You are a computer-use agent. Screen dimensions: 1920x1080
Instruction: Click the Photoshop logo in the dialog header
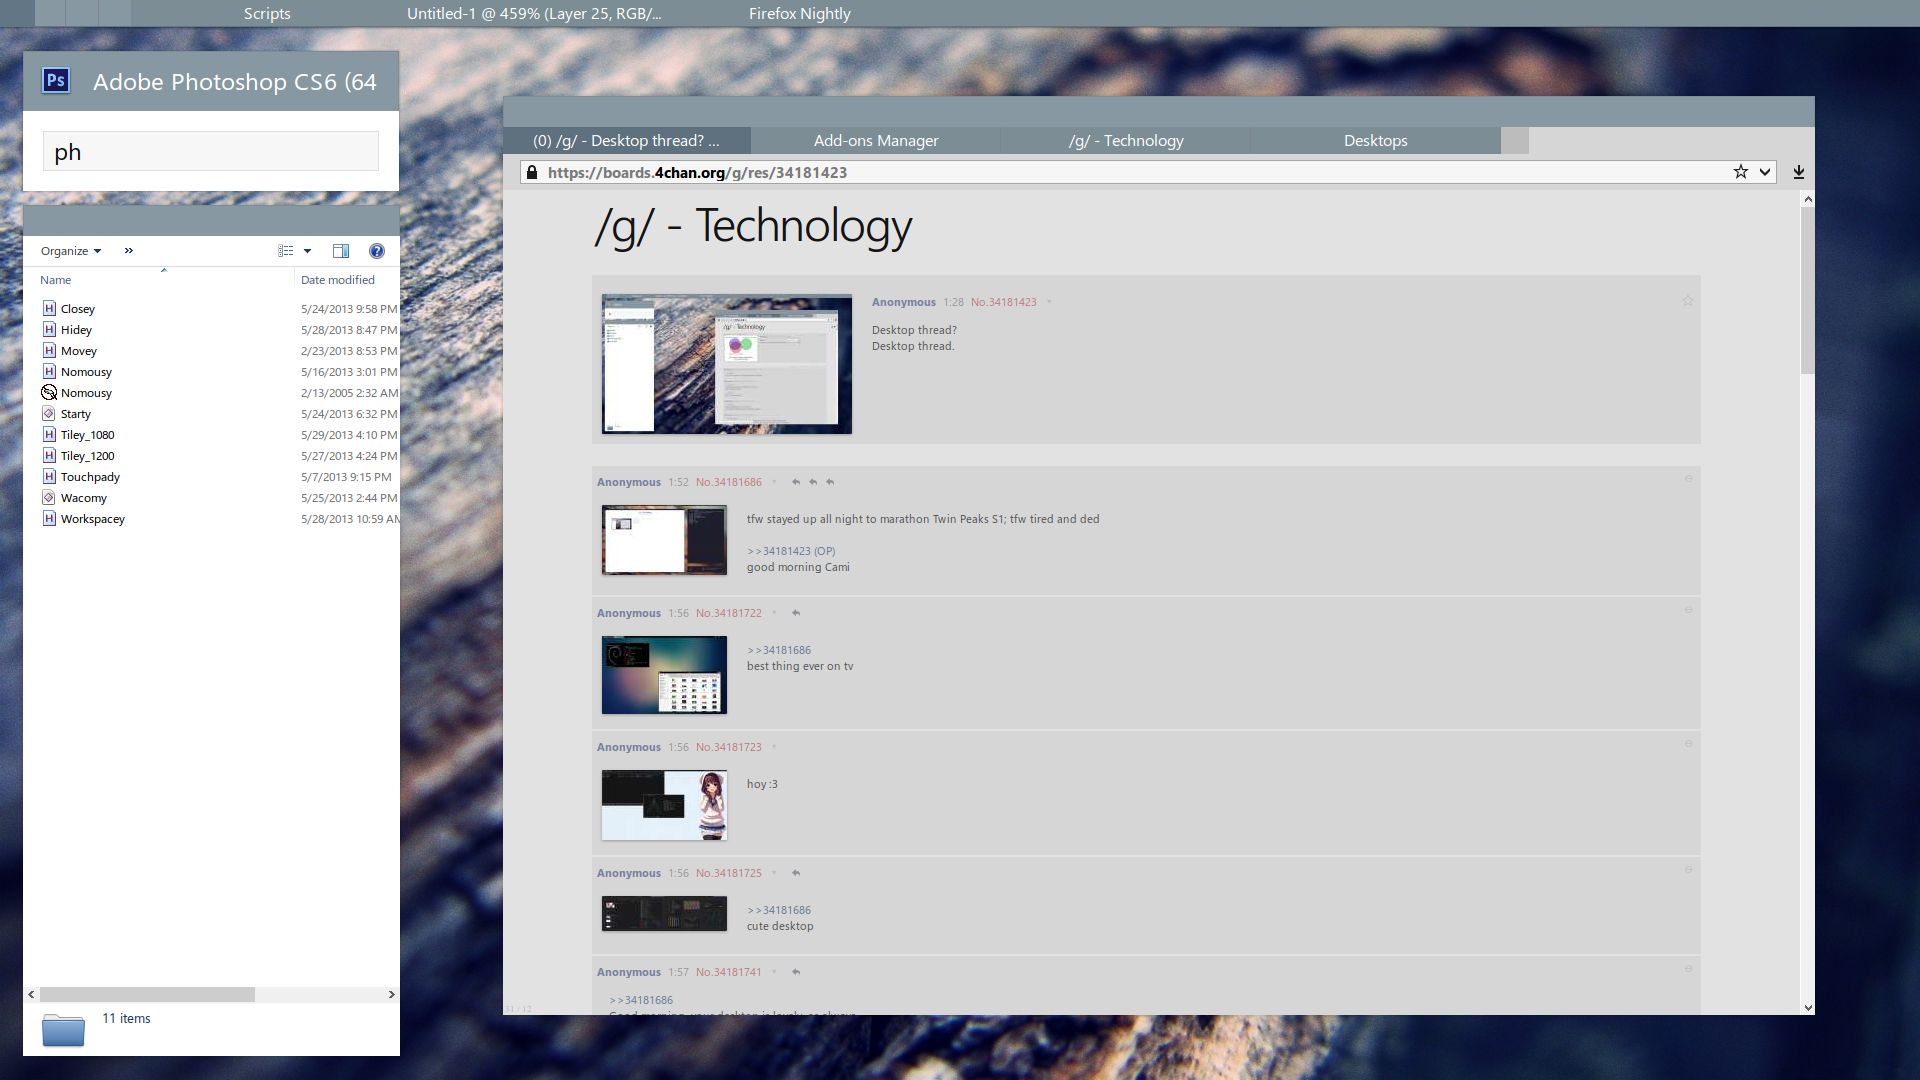click(x=56, y=81)
